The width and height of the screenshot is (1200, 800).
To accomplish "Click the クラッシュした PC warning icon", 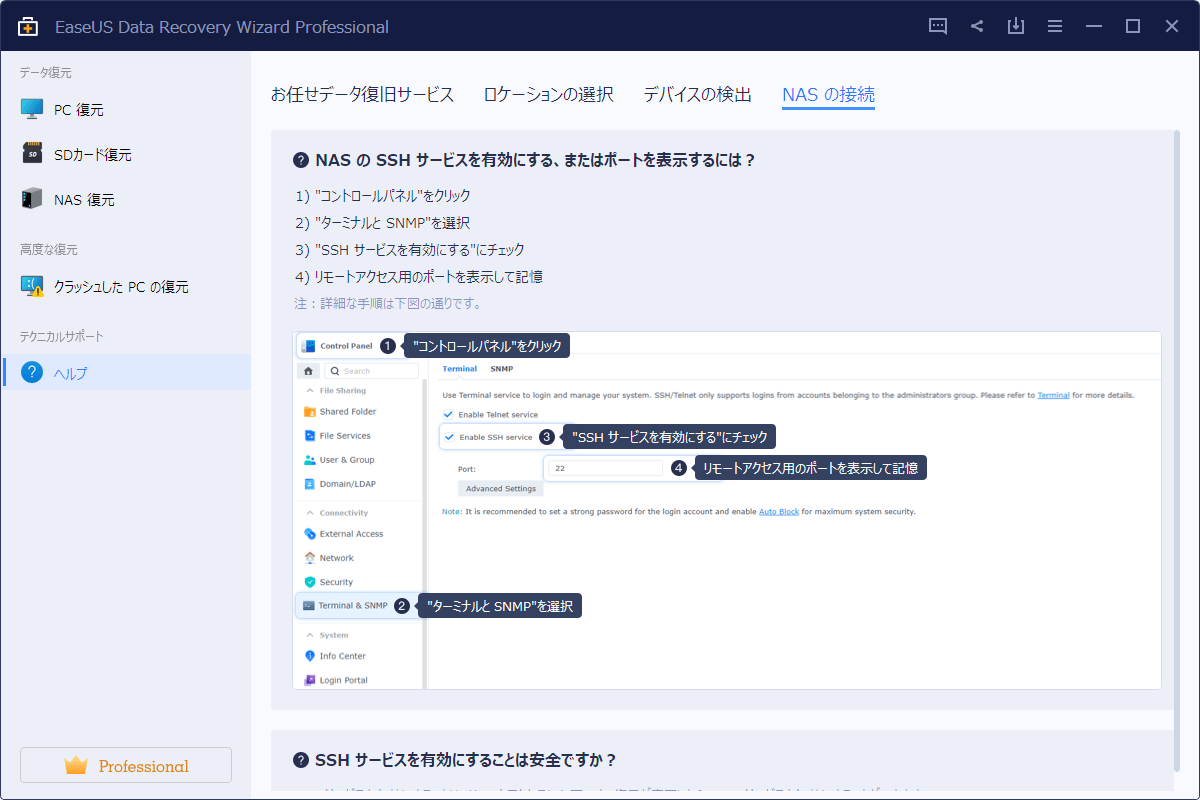I will 32,286.
